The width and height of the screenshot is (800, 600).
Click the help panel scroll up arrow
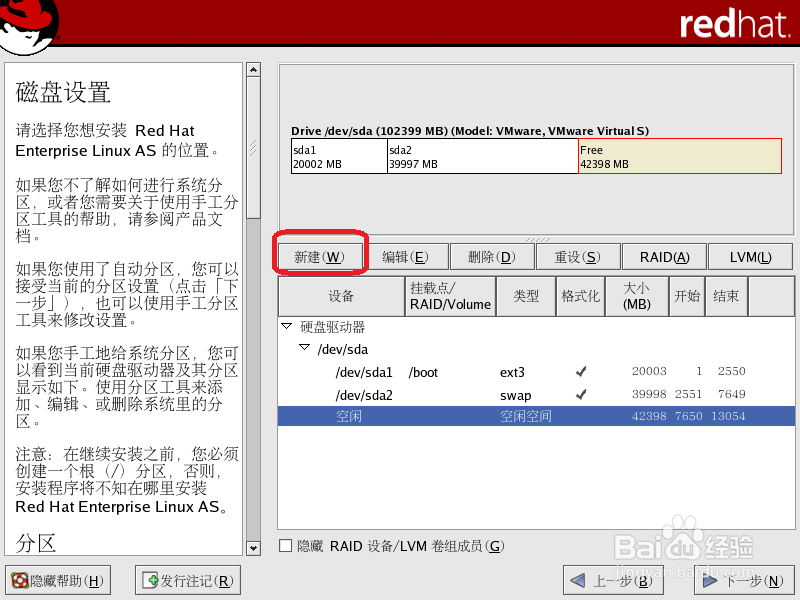[x=254, y=69]
